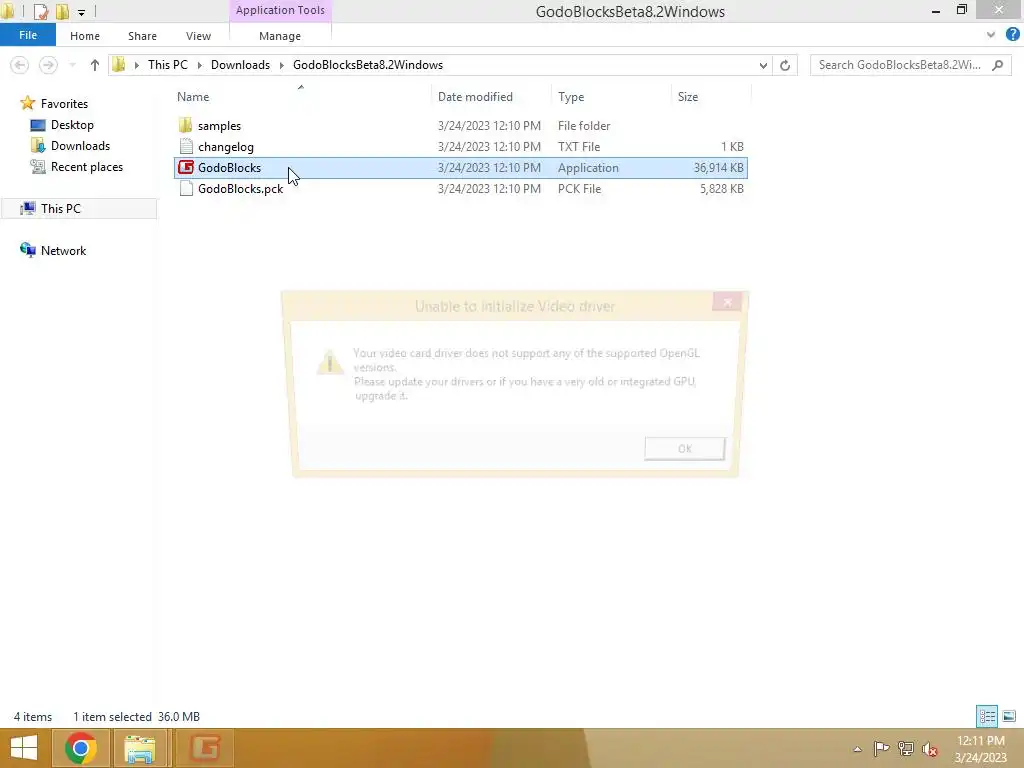Open network status icon in system tray

[x=906, y=748]
